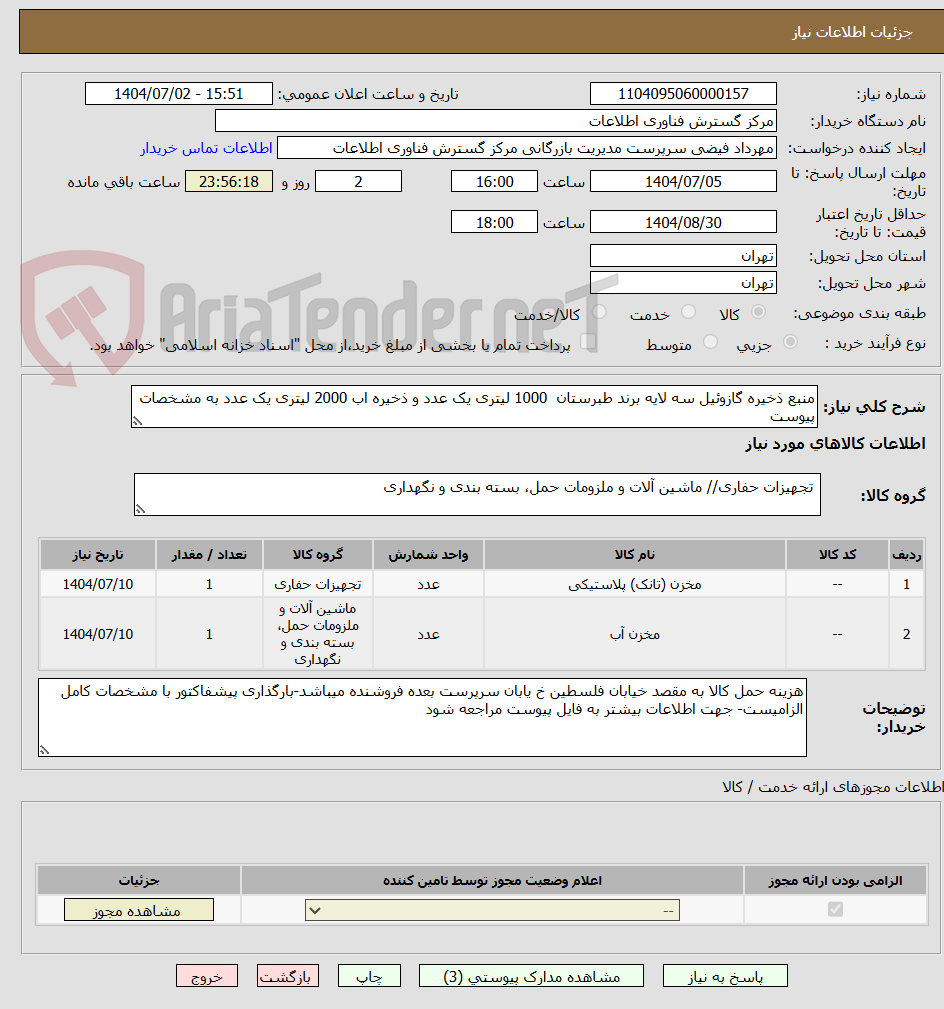The width and height of the screenshot is (944, 1009).
Task: Click the resize handle of شرح کلی نیاز box
Action: pyautogui.click(x=138, y=422)
